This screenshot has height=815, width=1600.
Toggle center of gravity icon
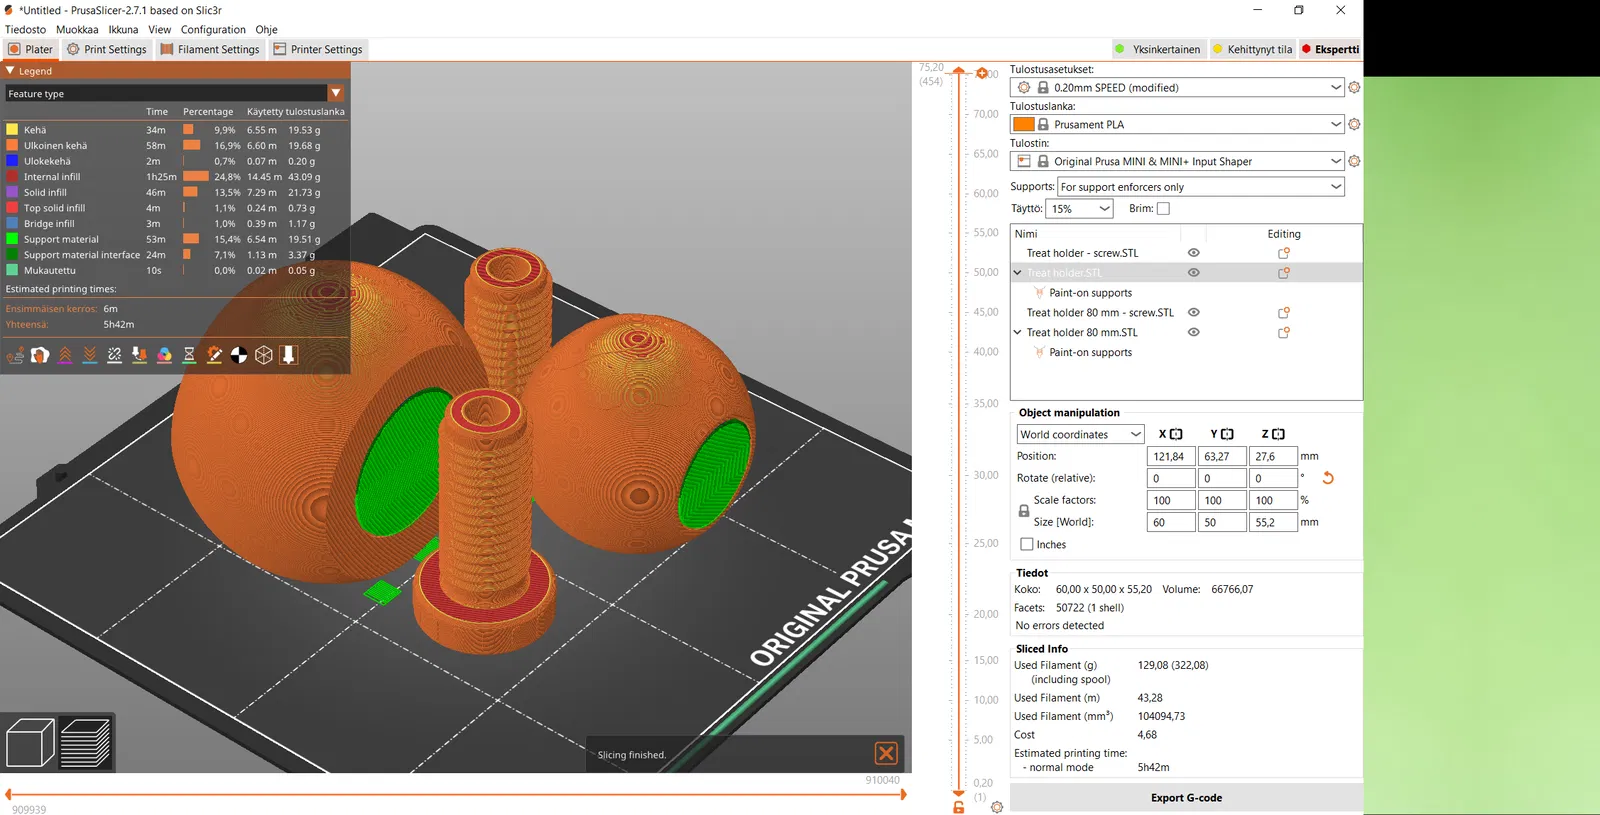pos(239,355)
